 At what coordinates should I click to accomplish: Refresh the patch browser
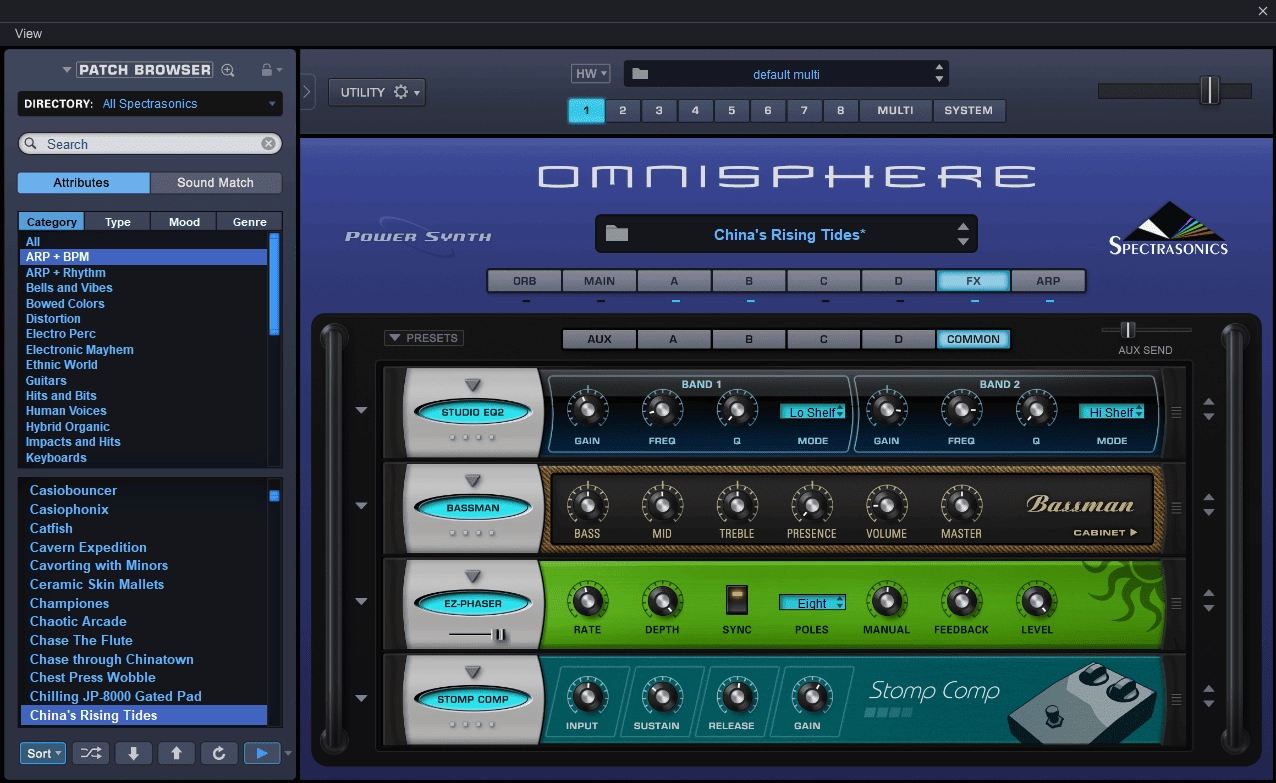(x=219, y=753)
